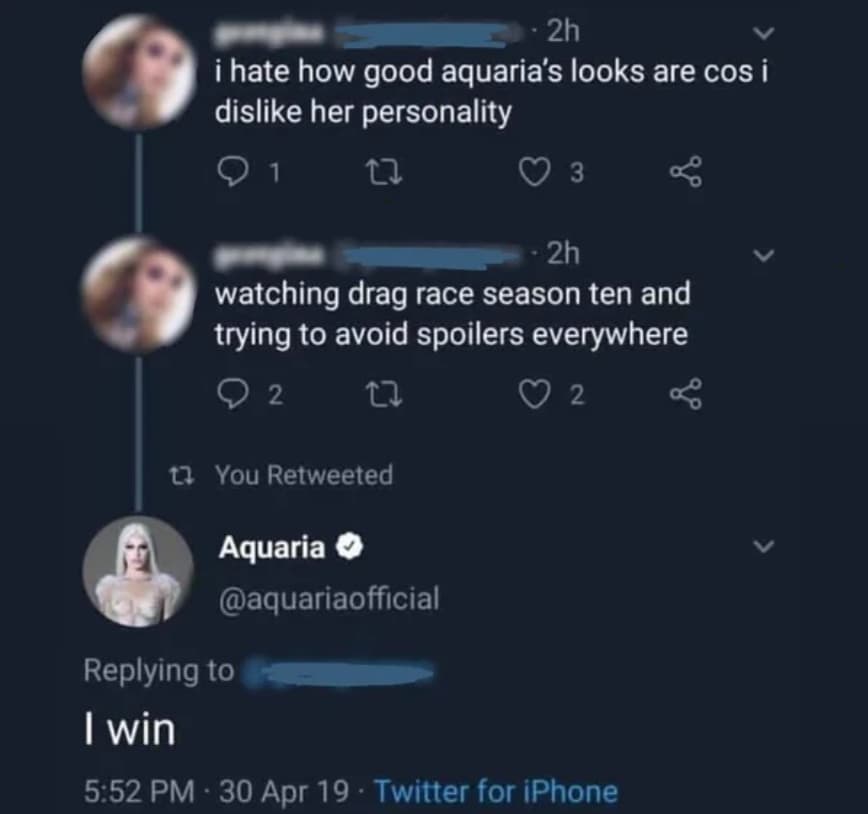Image resolution: width=868 pixels, height=814 pixels.
Task: Open chevron menu on Aquaria's reply
Action: (x=764, y=547)
